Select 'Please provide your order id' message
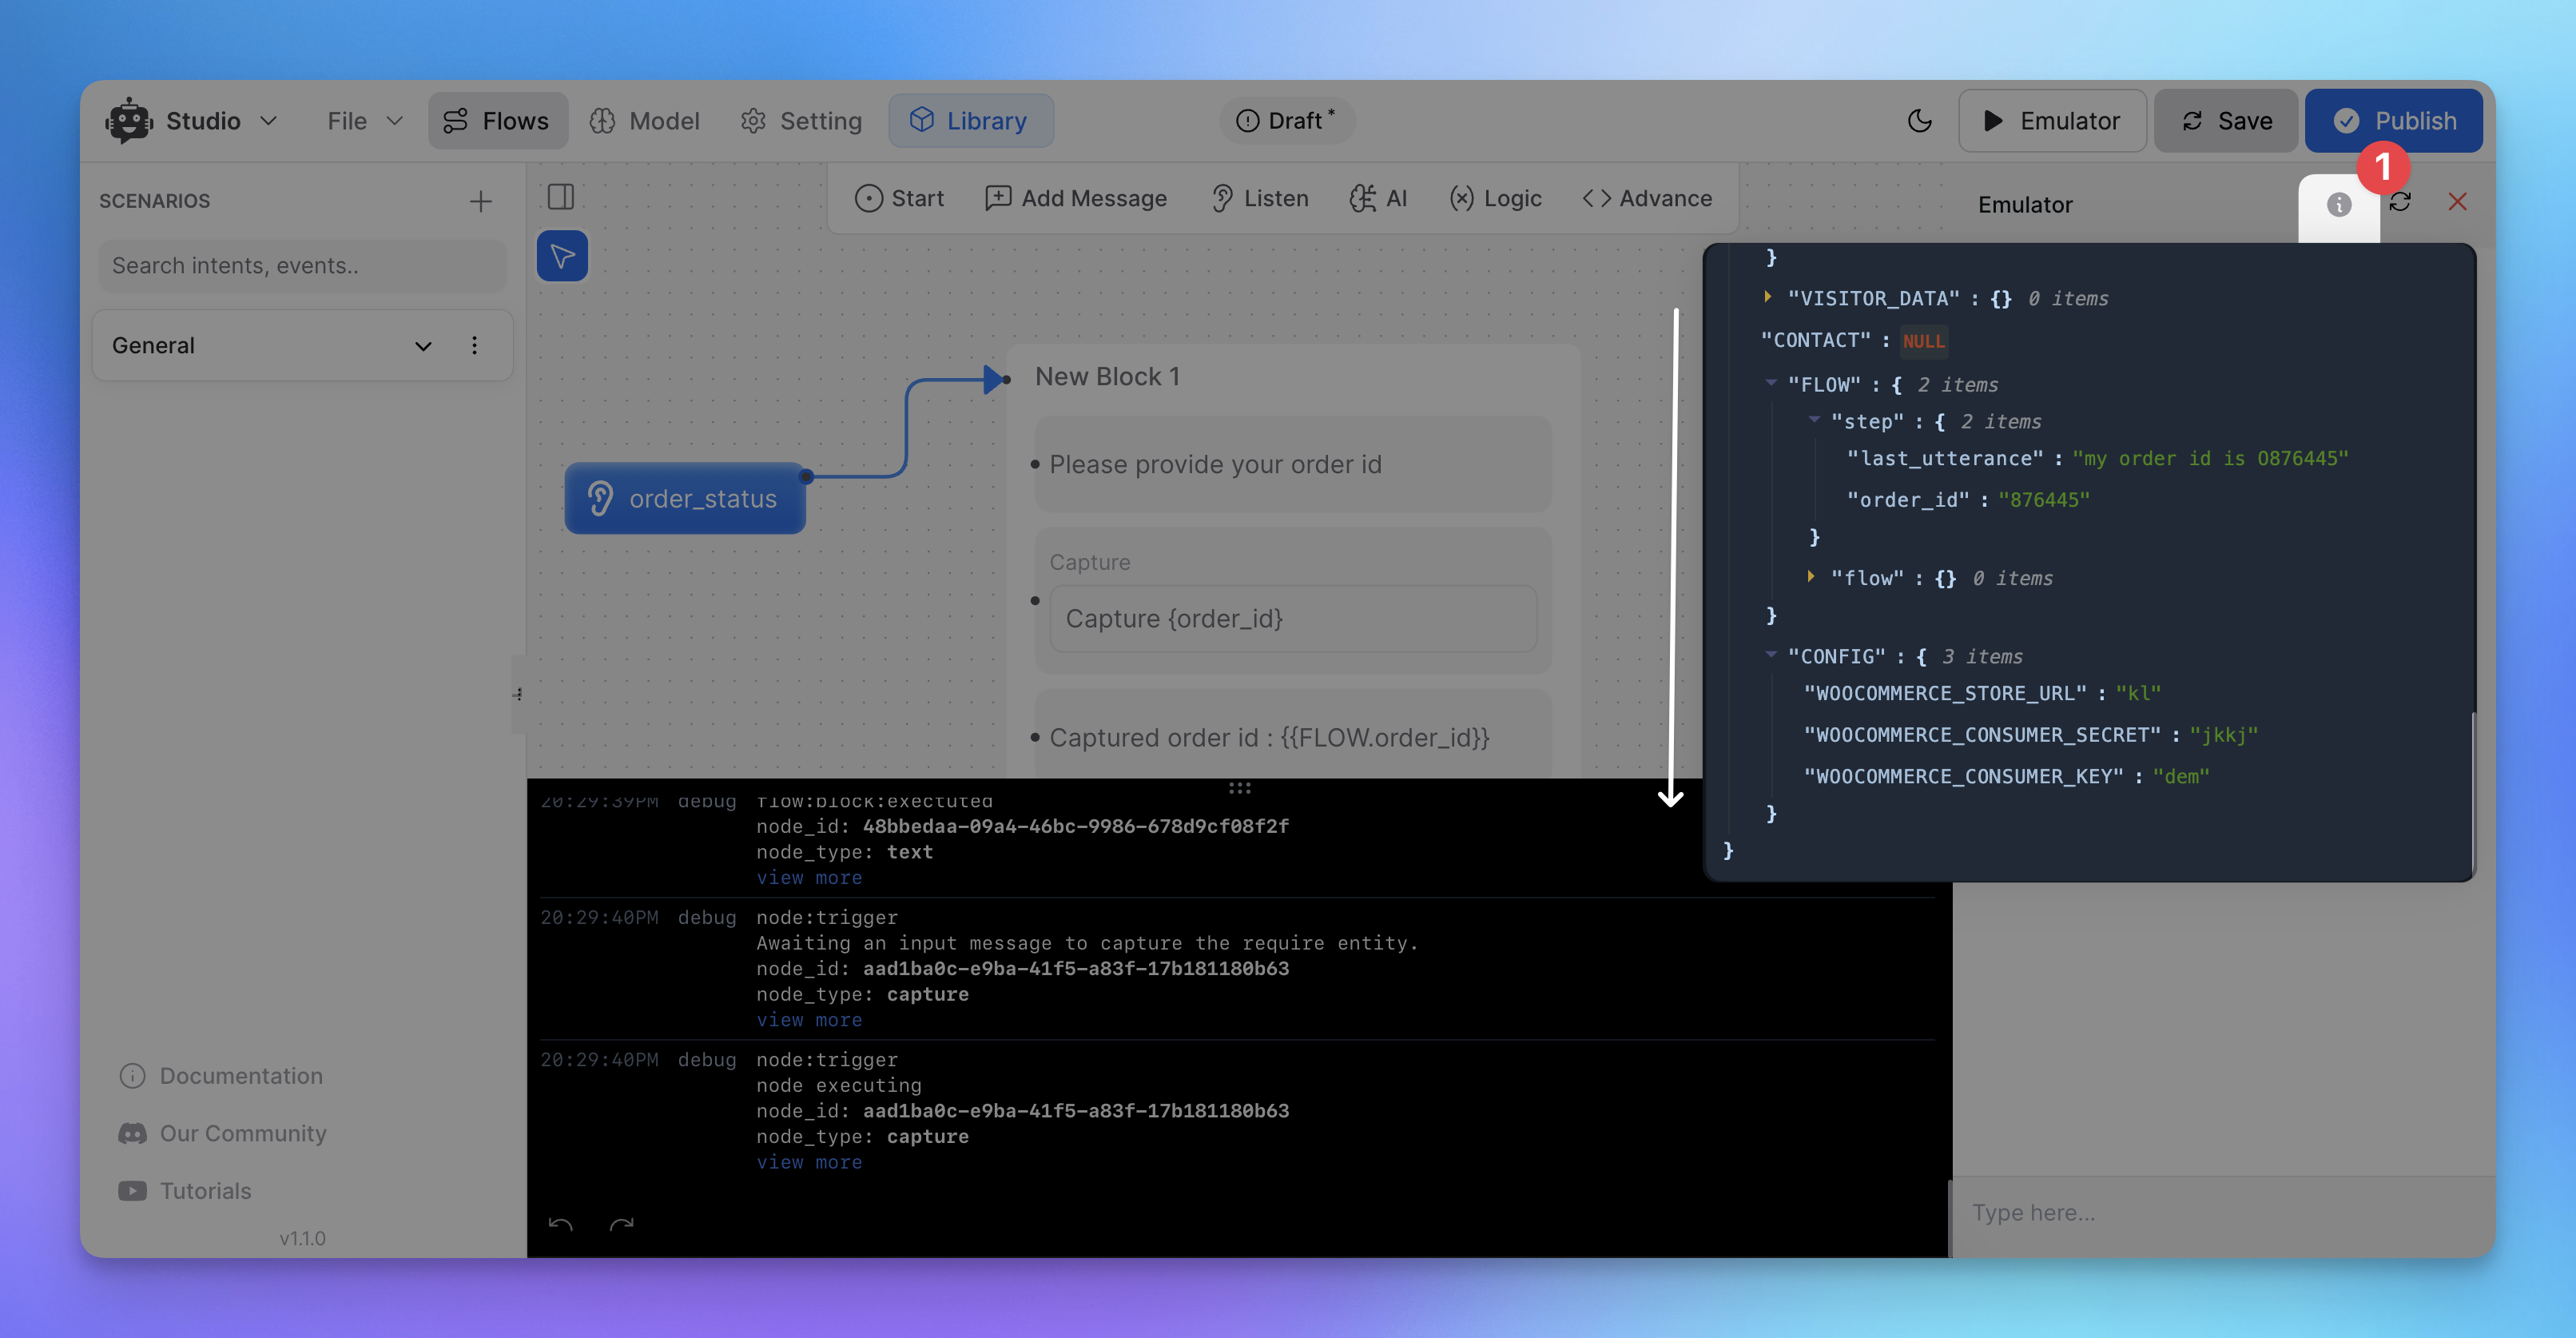This screenshot has width=2576, height=1338. [1293, 465]
